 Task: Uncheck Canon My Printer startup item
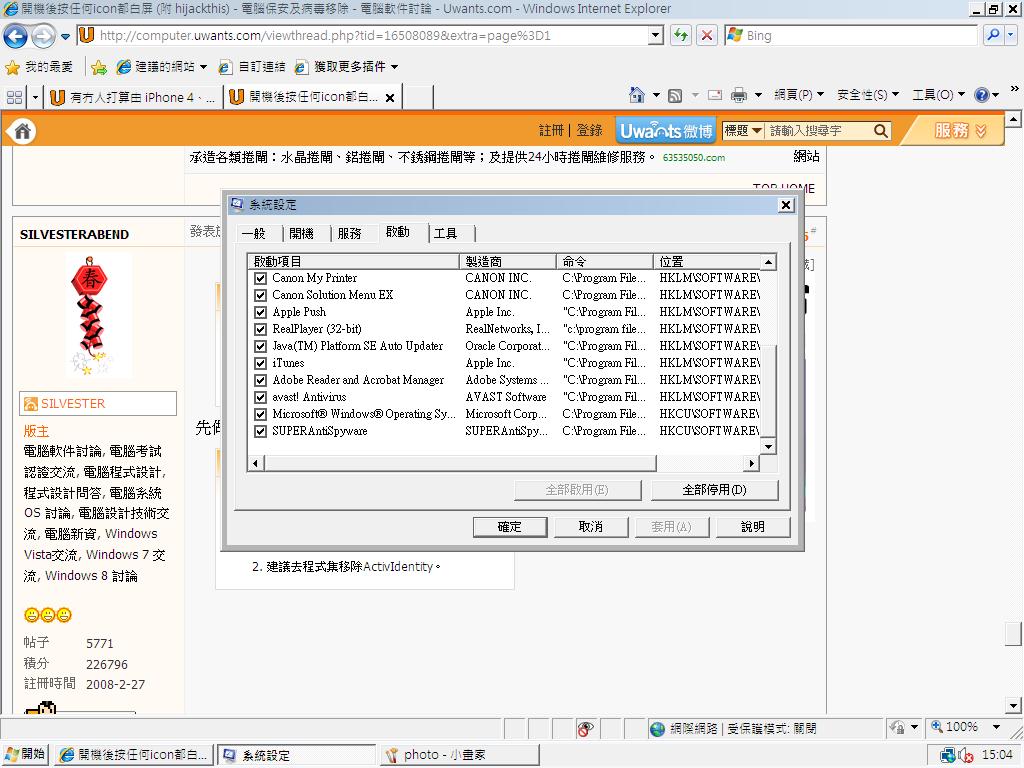click(x=260, y=278)
